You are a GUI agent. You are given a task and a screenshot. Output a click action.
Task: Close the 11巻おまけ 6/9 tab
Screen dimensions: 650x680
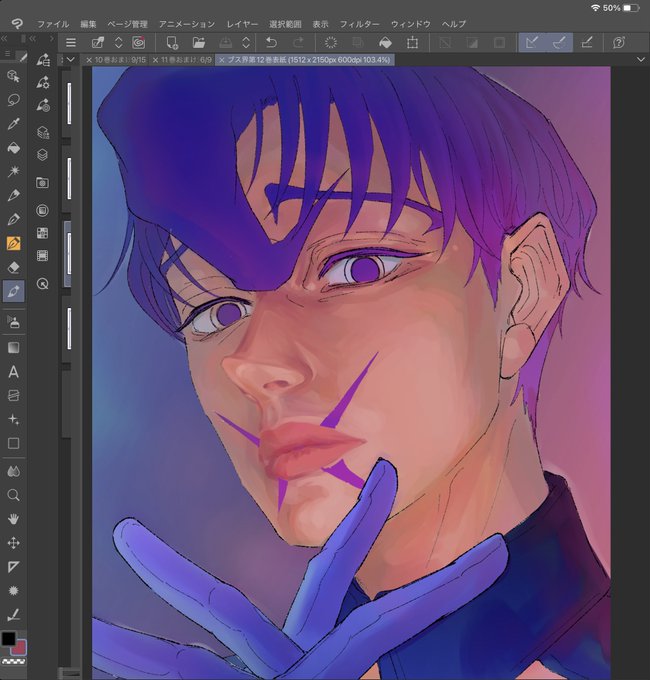click(x=156, y=60)
